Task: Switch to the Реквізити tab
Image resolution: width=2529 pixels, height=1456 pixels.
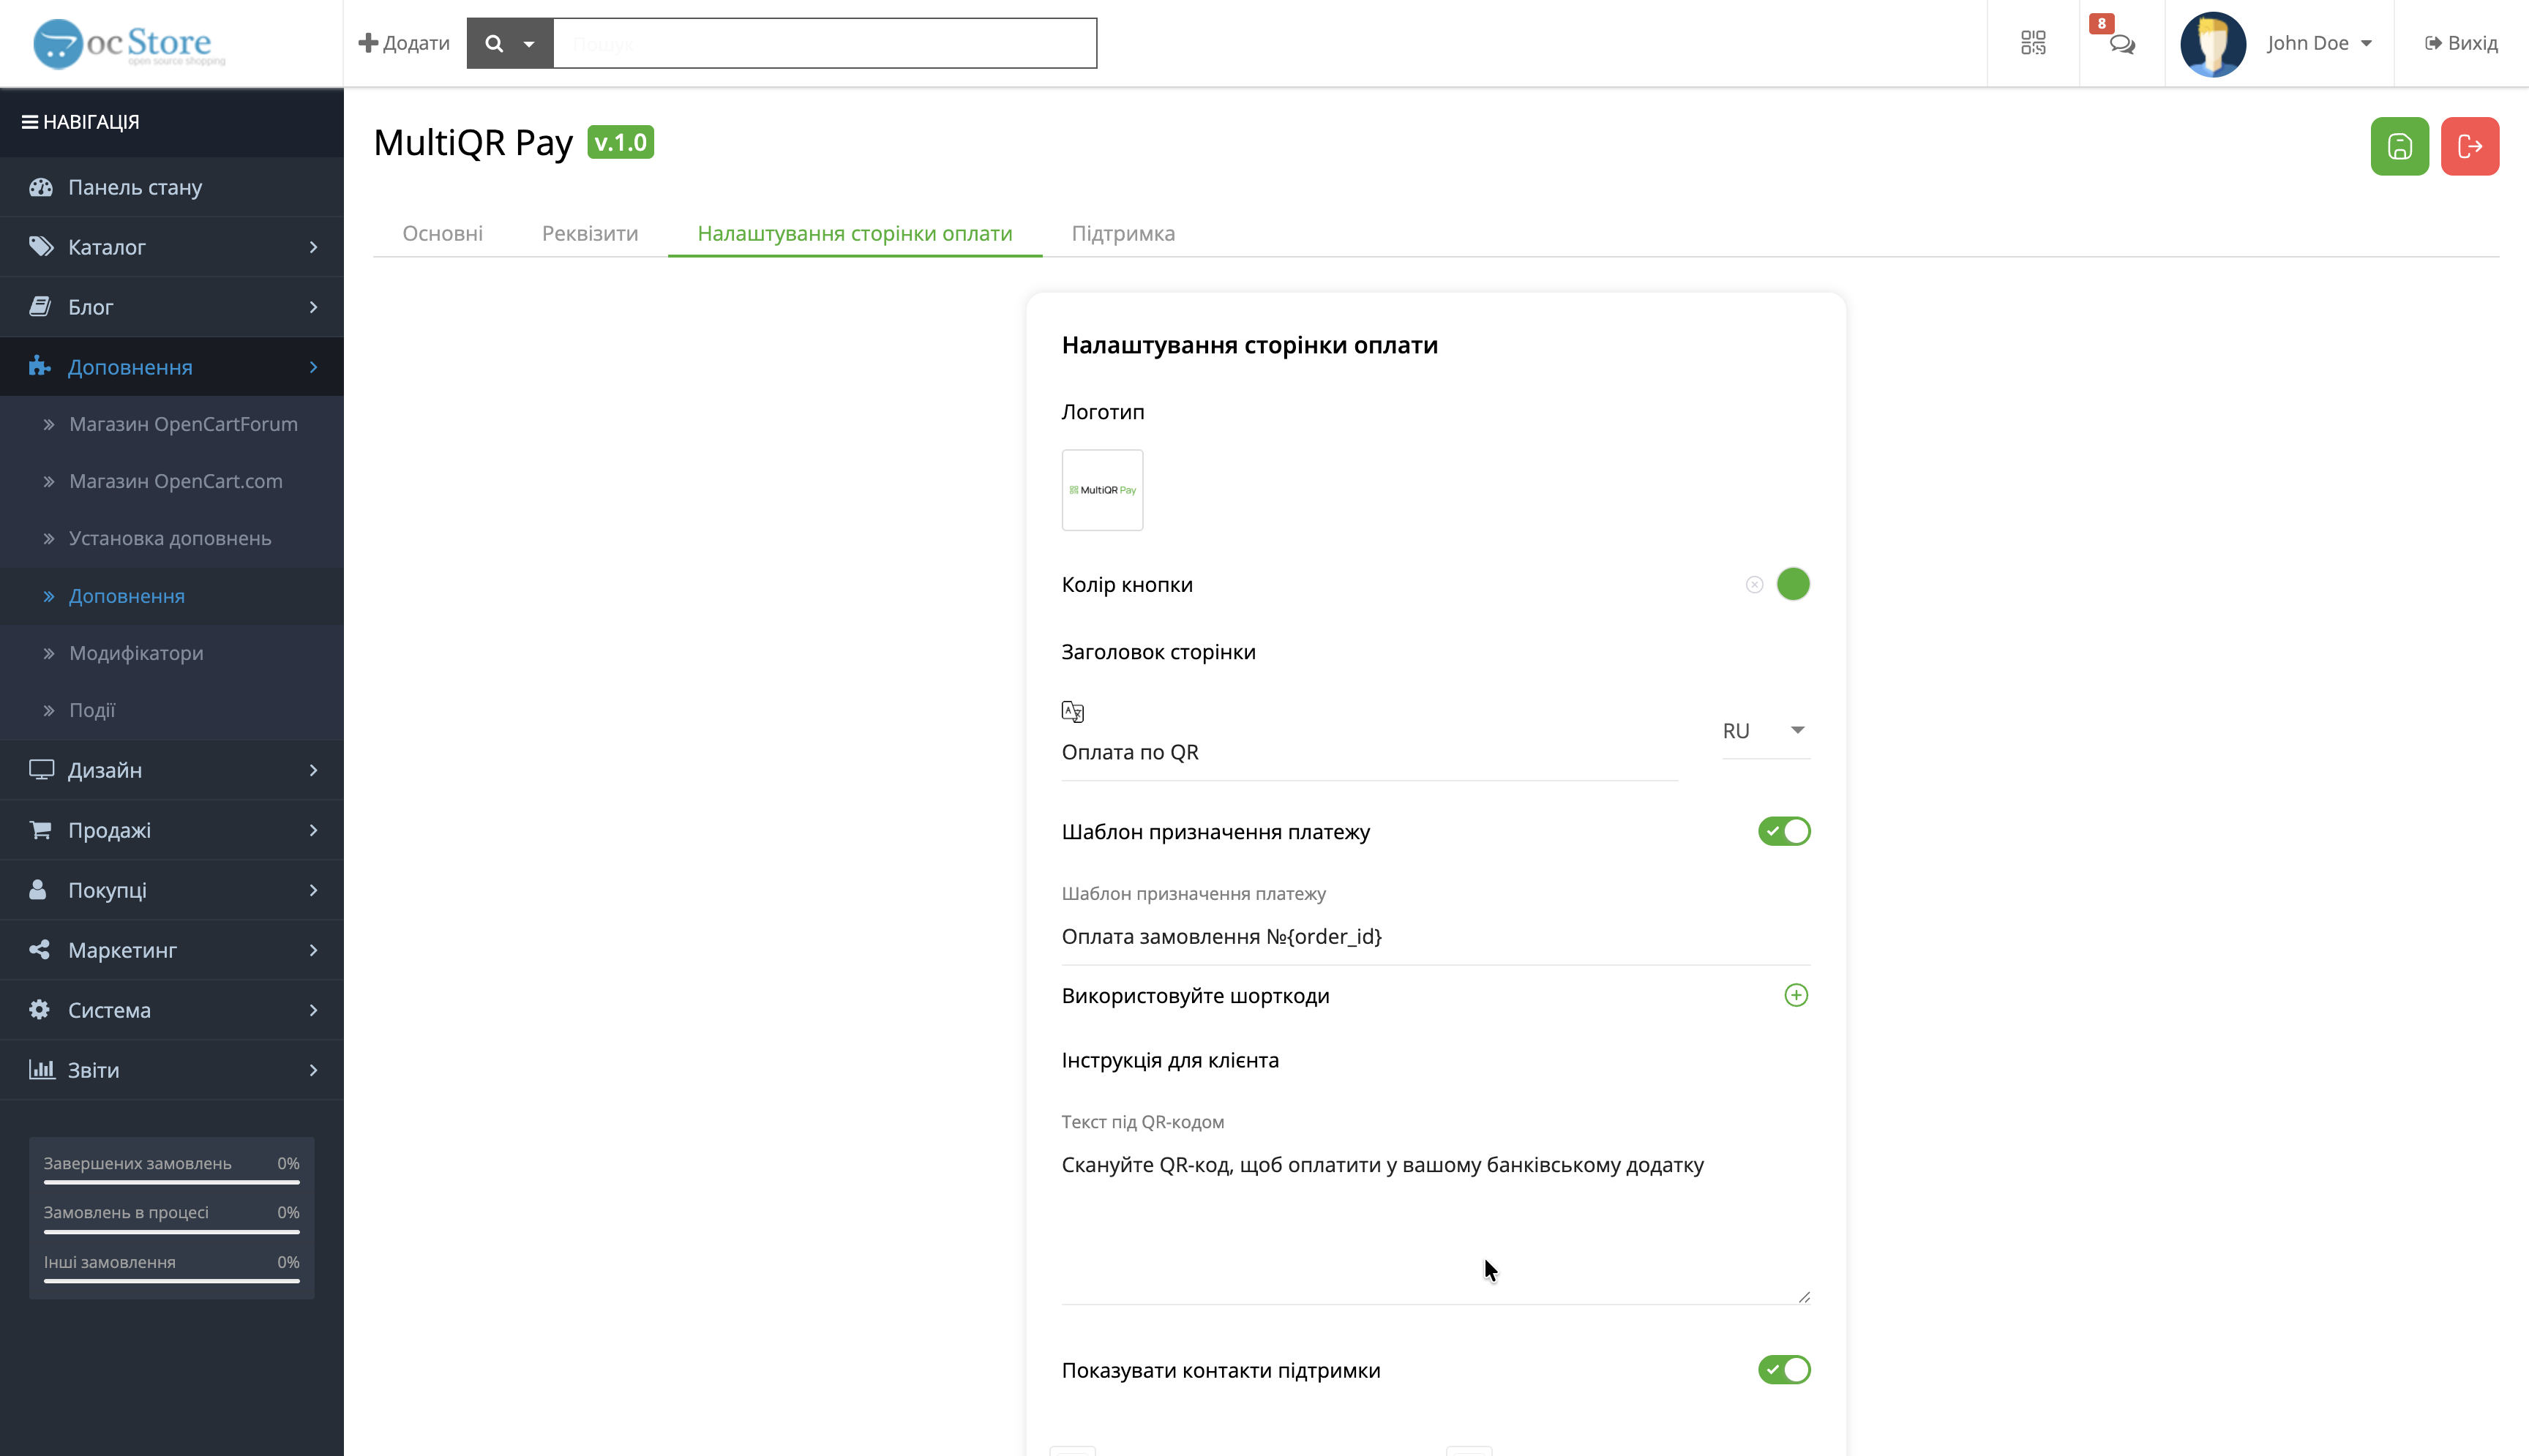Action: click(590, 233)
